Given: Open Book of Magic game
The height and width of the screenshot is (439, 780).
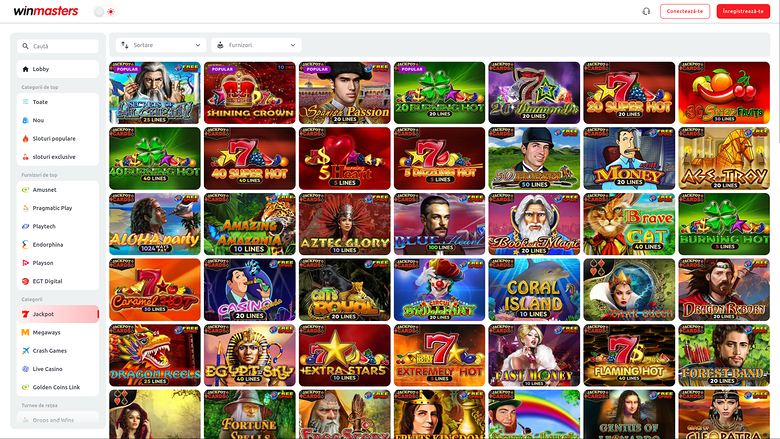Looking at the screenshot, I should (x=534, y=224).
